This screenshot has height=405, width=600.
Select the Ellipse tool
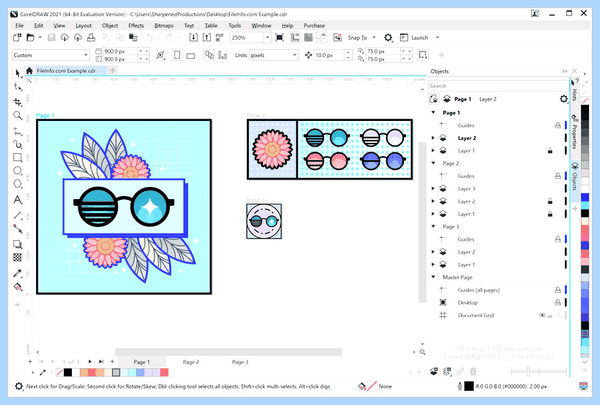[17, 171]
